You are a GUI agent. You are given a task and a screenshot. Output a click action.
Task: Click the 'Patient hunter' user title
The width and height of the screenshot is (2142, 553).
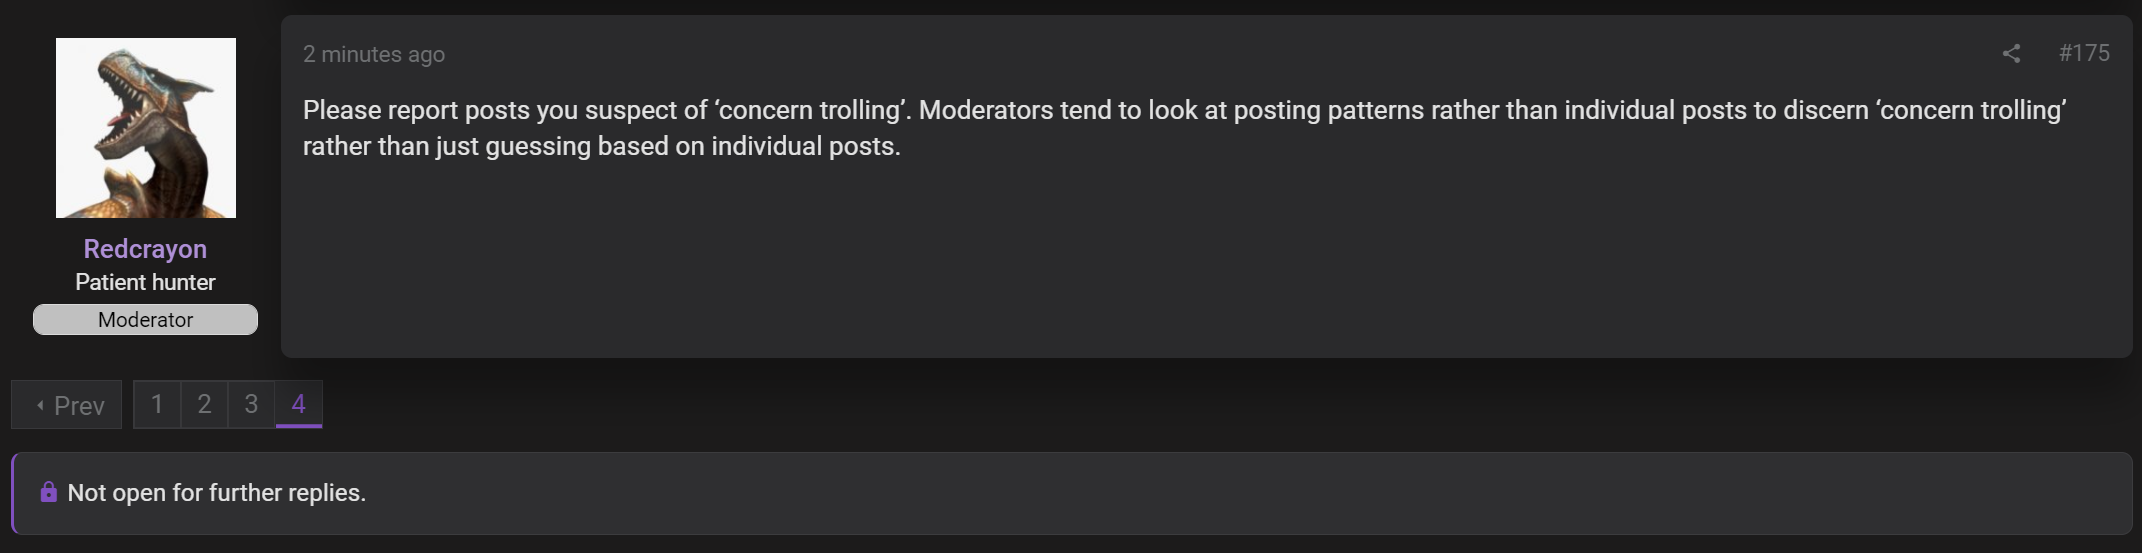pyautogui.click(x=145, y=282)
